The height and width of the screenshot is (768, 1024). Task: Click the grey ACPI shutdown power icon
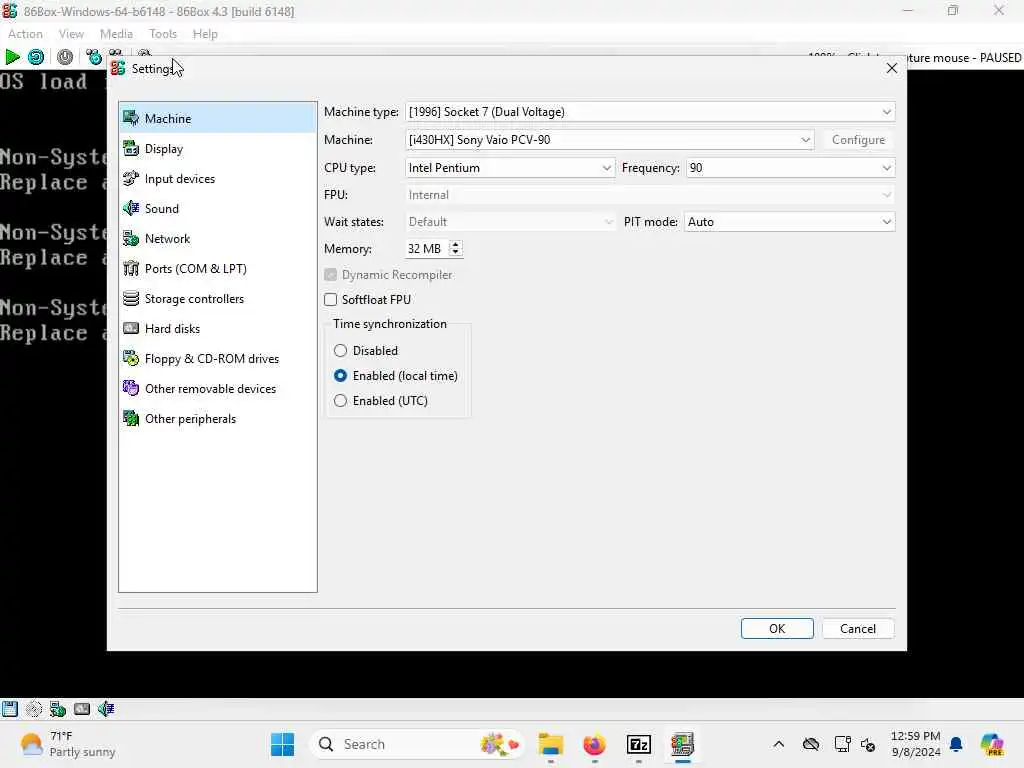pyautogui.click(x=65, y=57)
